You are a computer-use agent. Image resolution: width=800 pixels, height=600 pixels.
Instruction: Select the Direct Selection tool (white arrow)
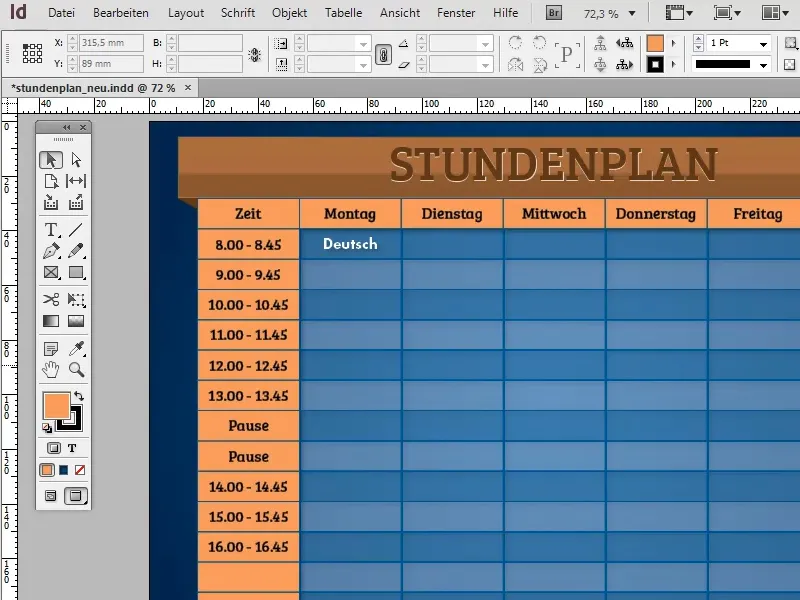[x=76, y=160]
